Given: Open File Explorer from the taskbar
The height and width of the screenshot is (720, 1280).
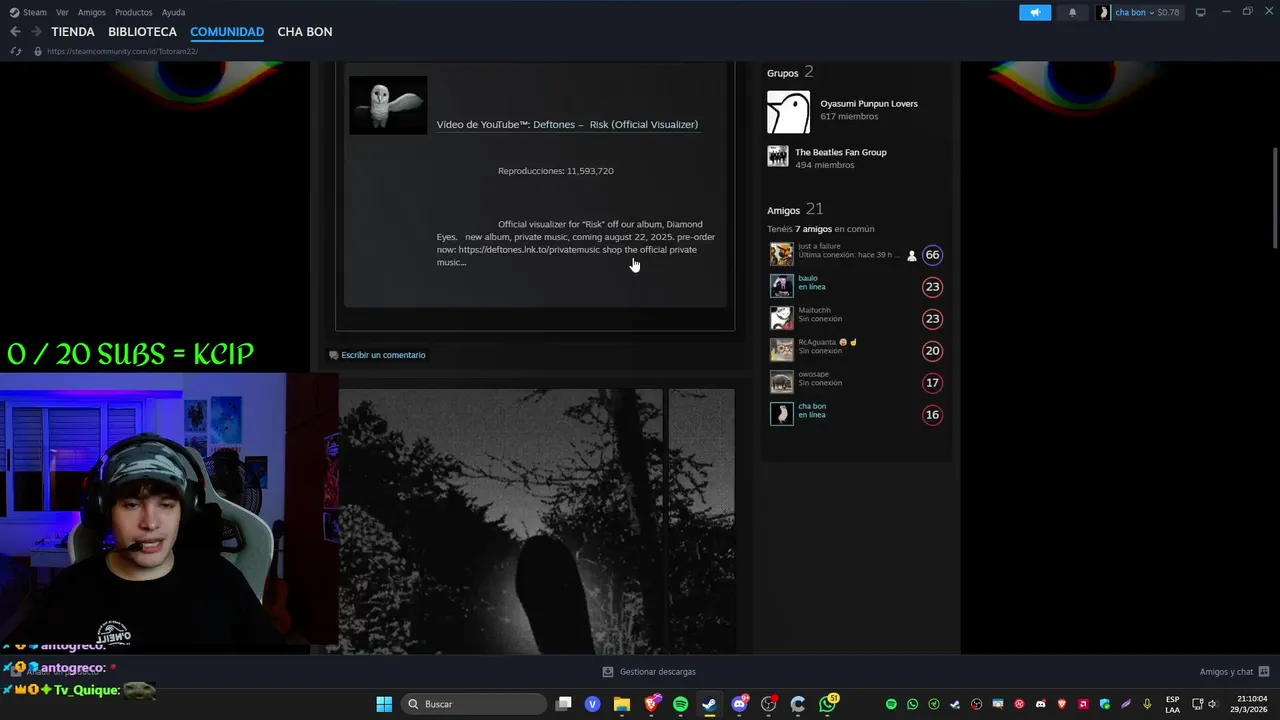Looking at the screenshot, I should point(622,704).
